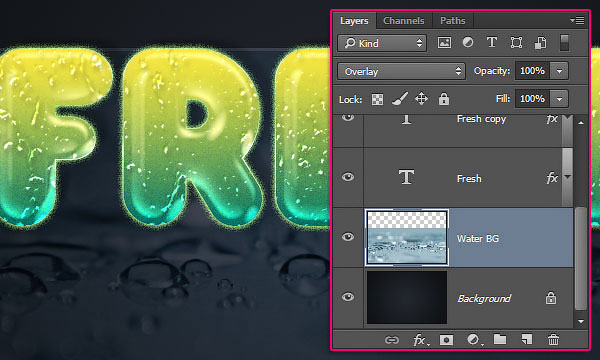The image size is (600, 360).
Task: Click layers list scroll up arrow
Action: point(581,122)
